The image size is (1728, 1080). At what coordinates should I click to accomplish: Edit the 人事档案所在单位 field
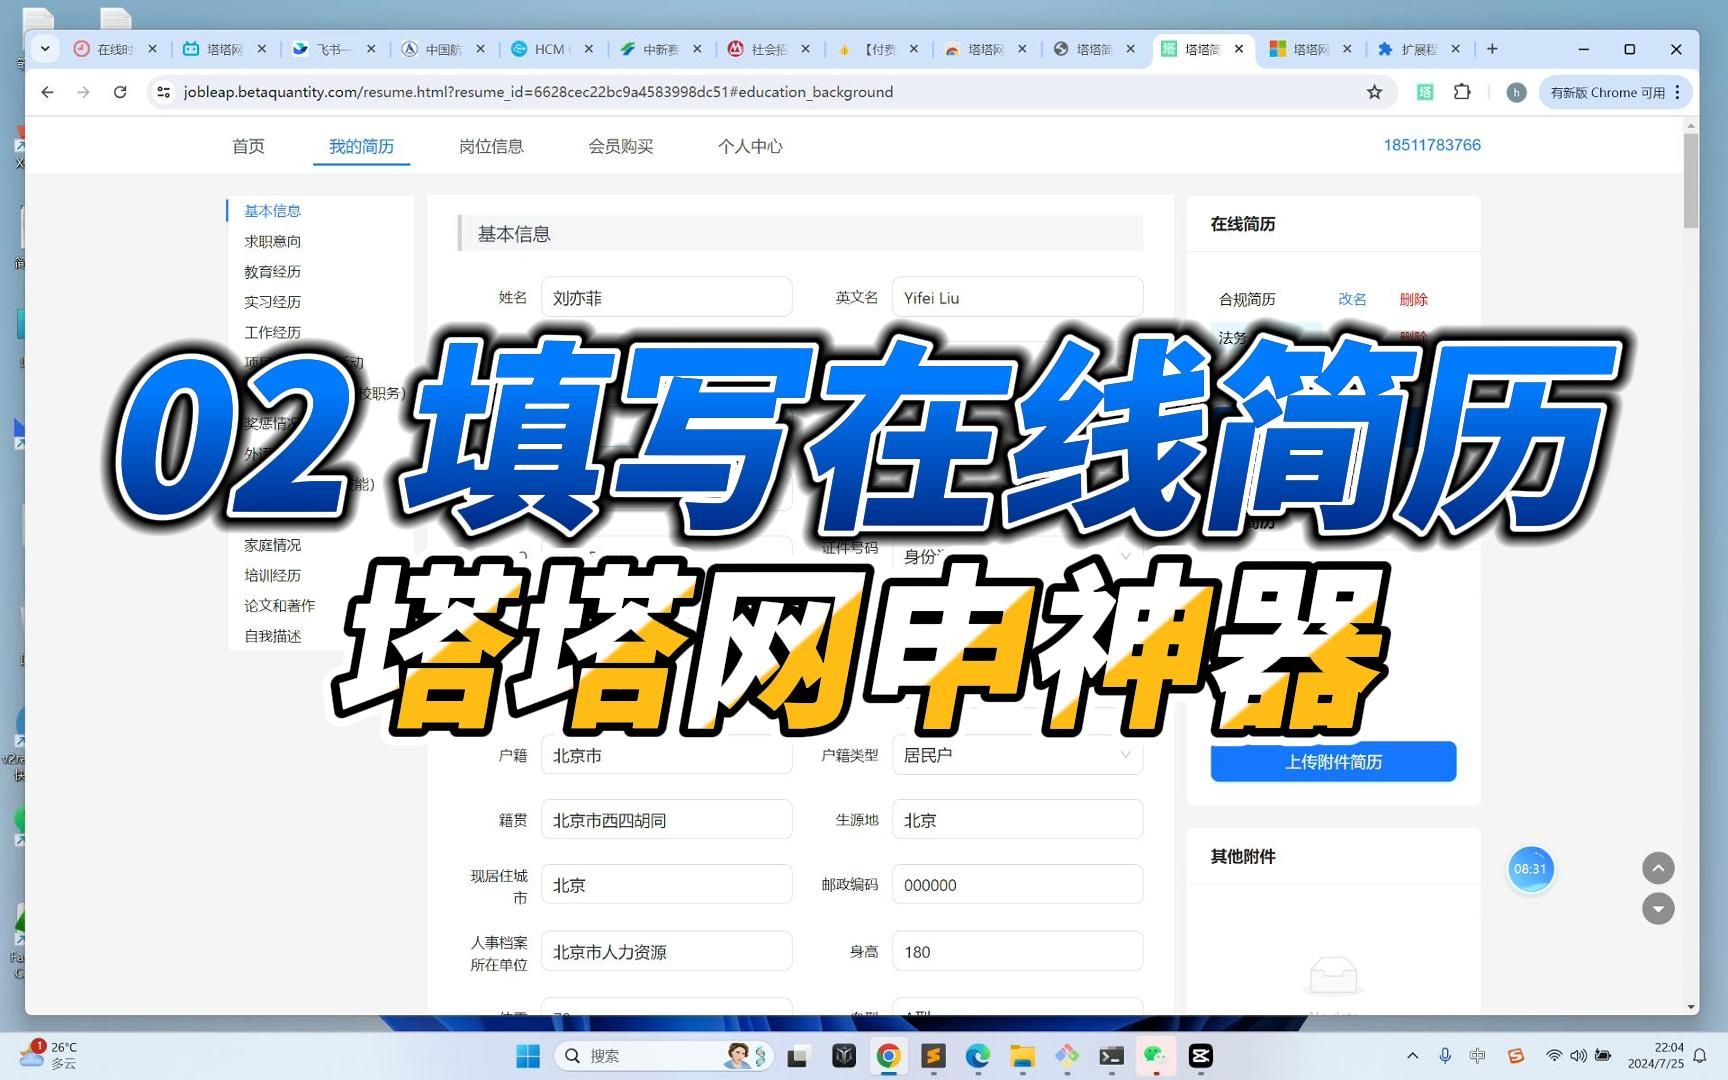coord(666,951)
